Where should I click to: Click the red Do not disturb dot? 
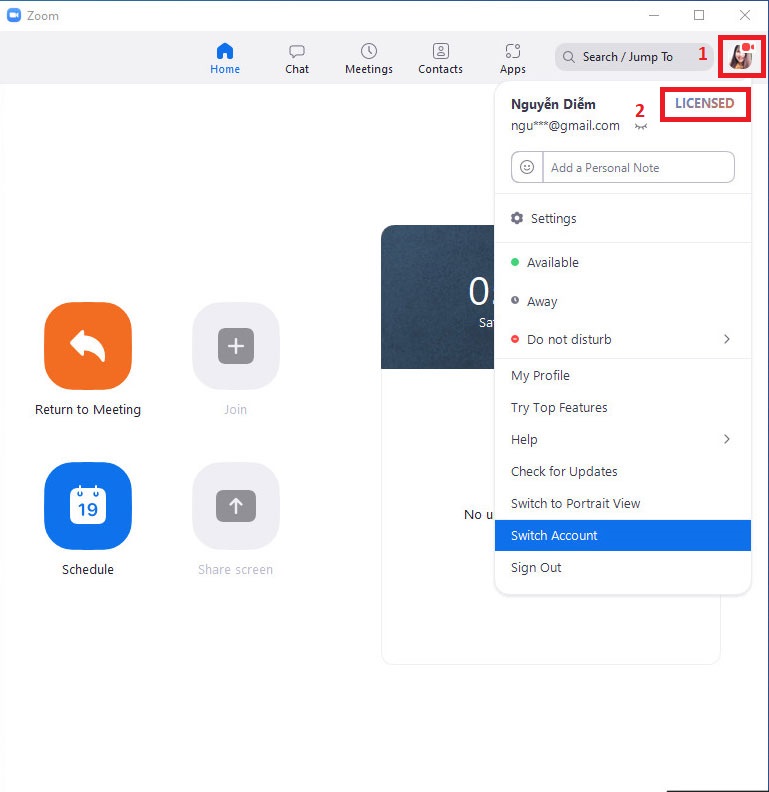pos(515,339)
